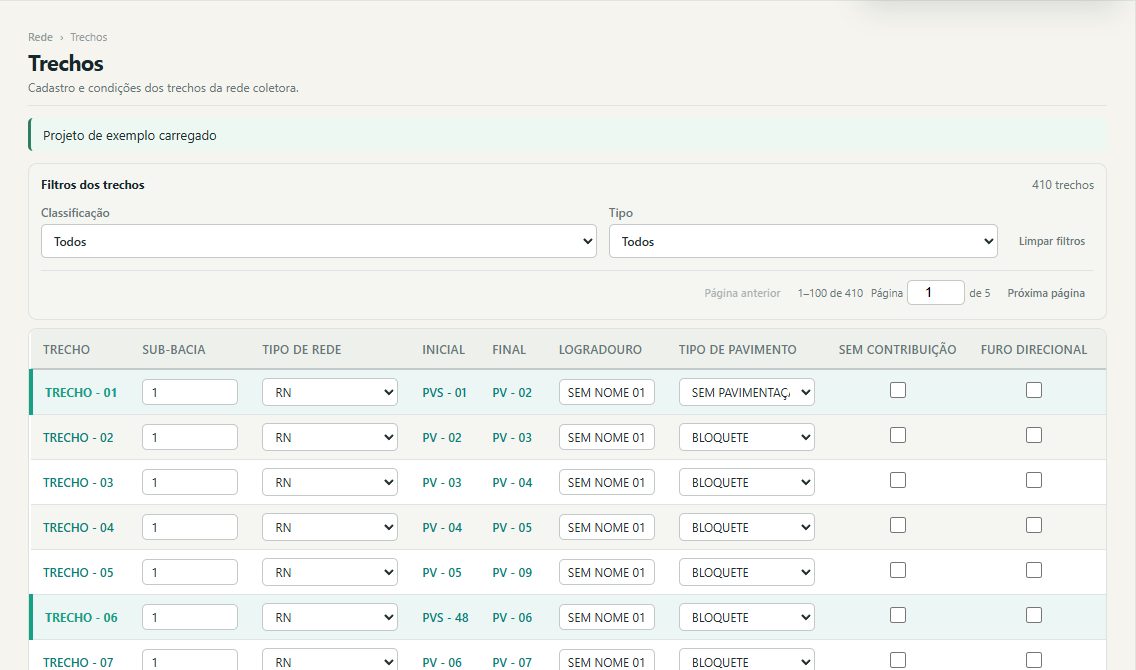Tick Sem Contribuição for TRECHO - 01
The image size is (1136, 670).
click(x=898, y=390)
